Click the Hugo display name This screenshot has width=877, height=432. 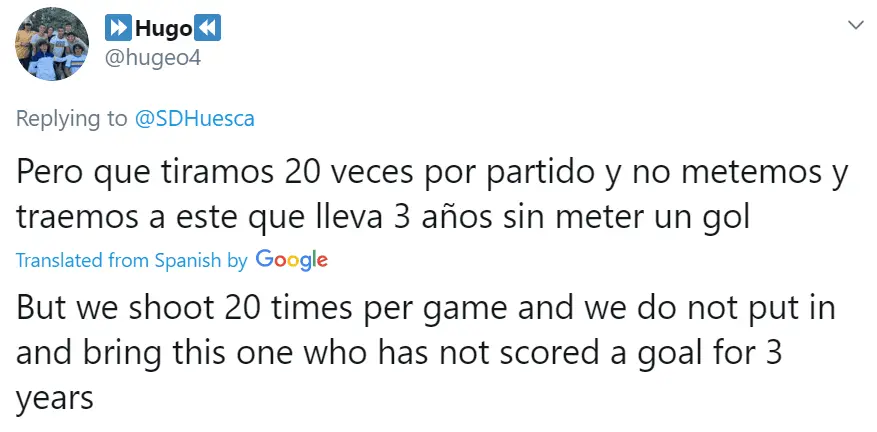pos(163,29)
